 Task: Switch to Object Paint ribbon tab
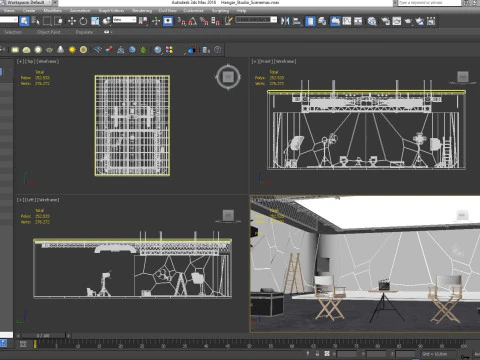[x=49, y=32]
